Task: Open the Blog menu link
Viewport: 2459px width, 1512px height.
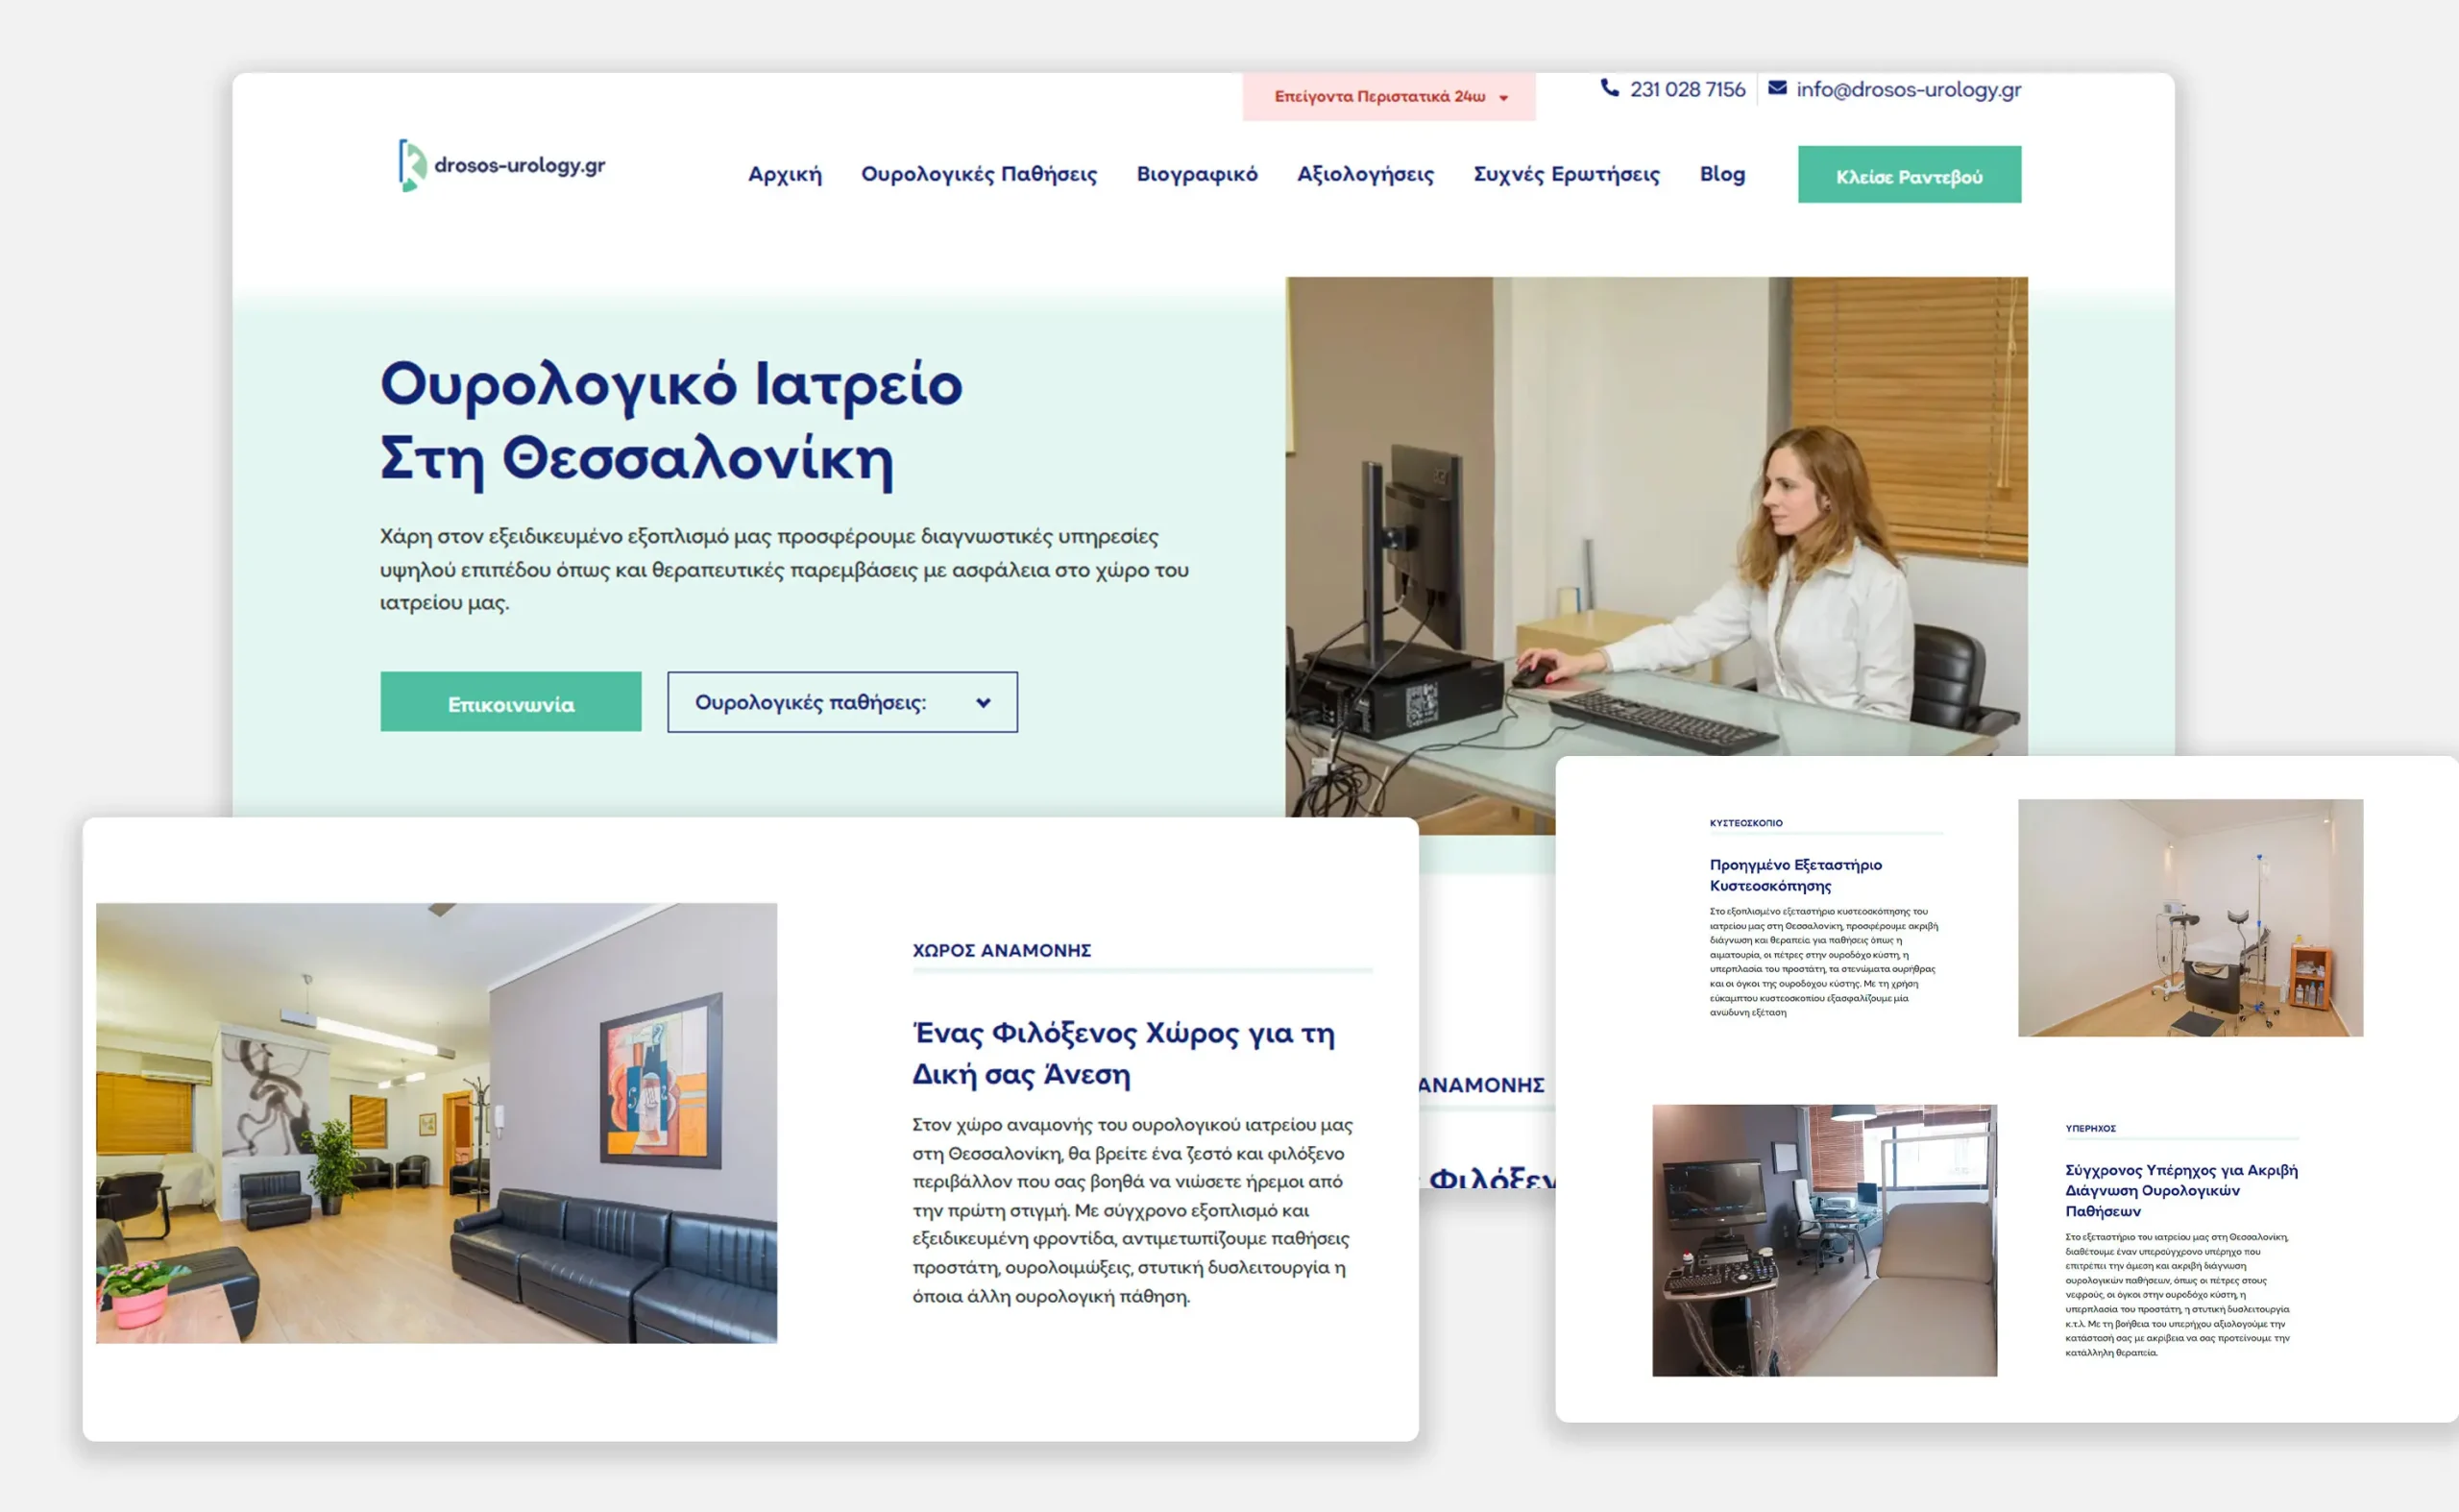Action: pos(1721,175)
